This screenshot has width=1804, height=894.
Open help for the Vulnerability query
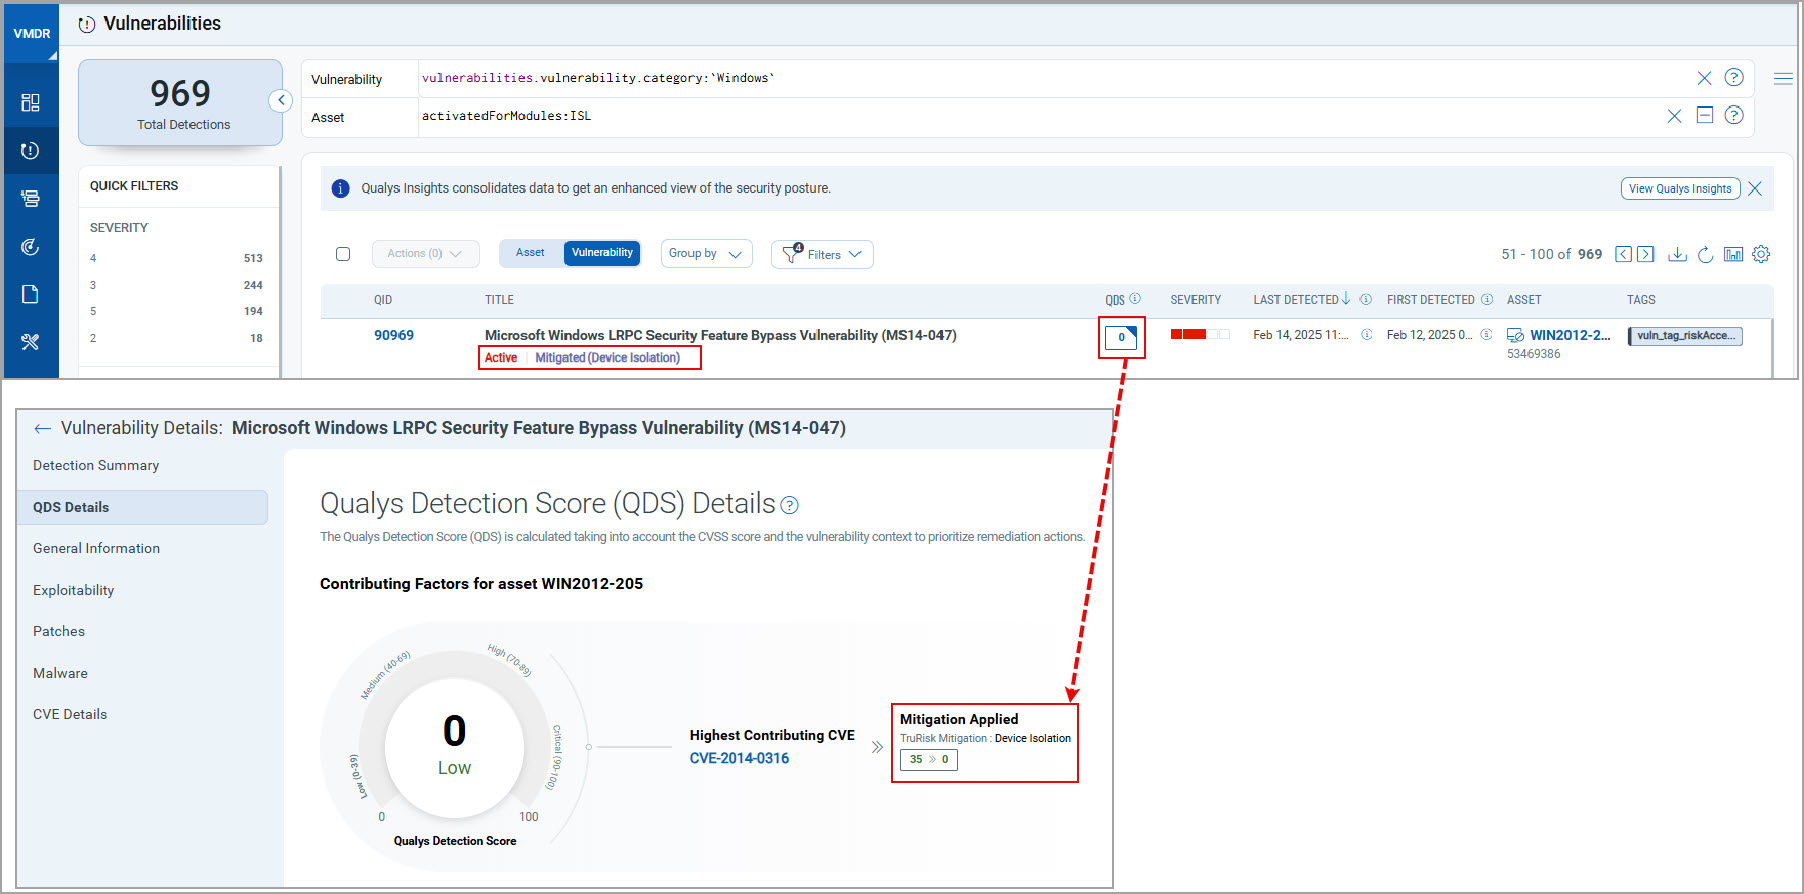pyautogui.click(x=1734, y=77)
